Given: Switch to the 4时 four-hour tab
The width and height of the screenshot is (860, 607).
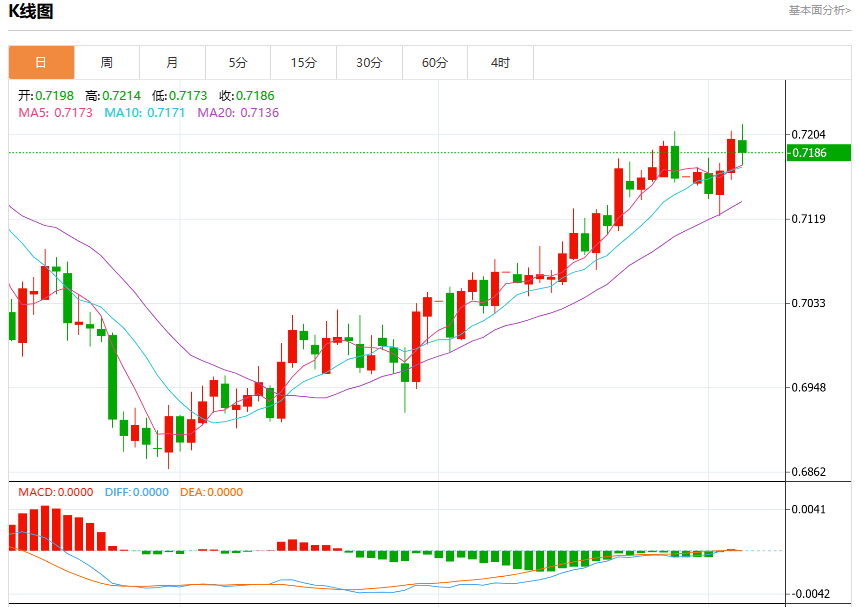Looking at the screenshot, I should tap(500, 63).
